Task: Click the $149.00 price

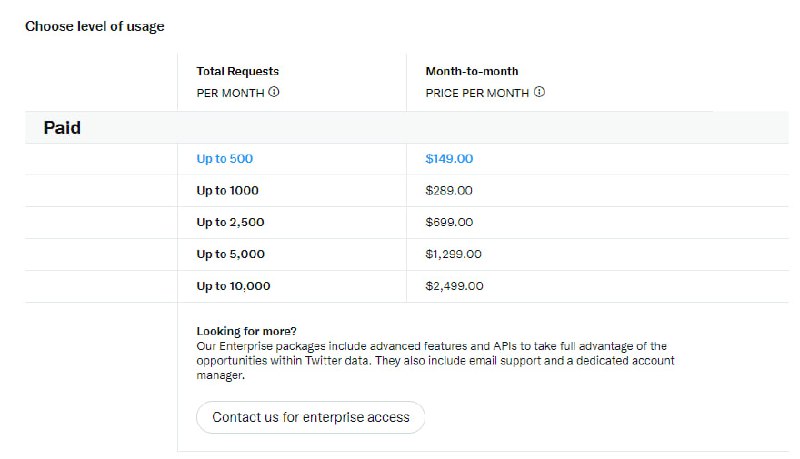Action: pos(449,158)
